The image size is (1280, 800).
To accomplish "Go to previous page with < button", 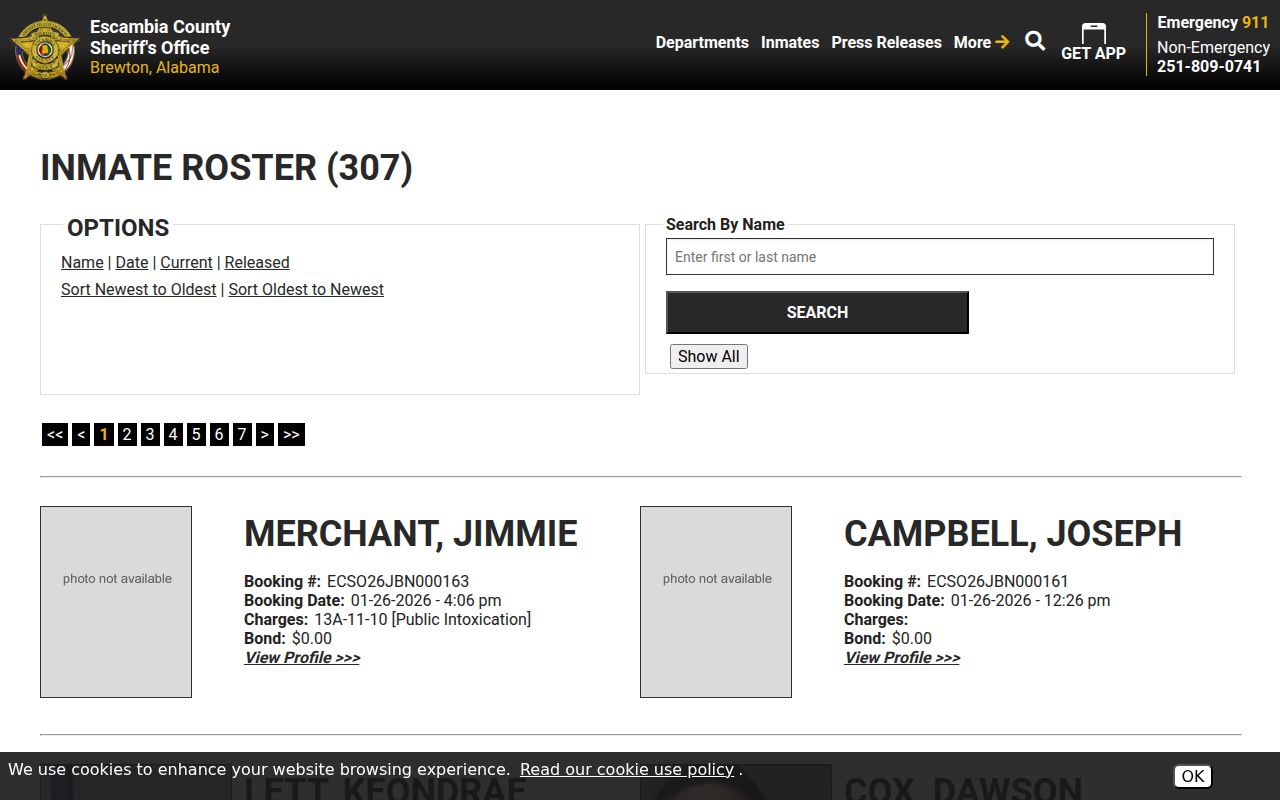I will coord(81,434).
